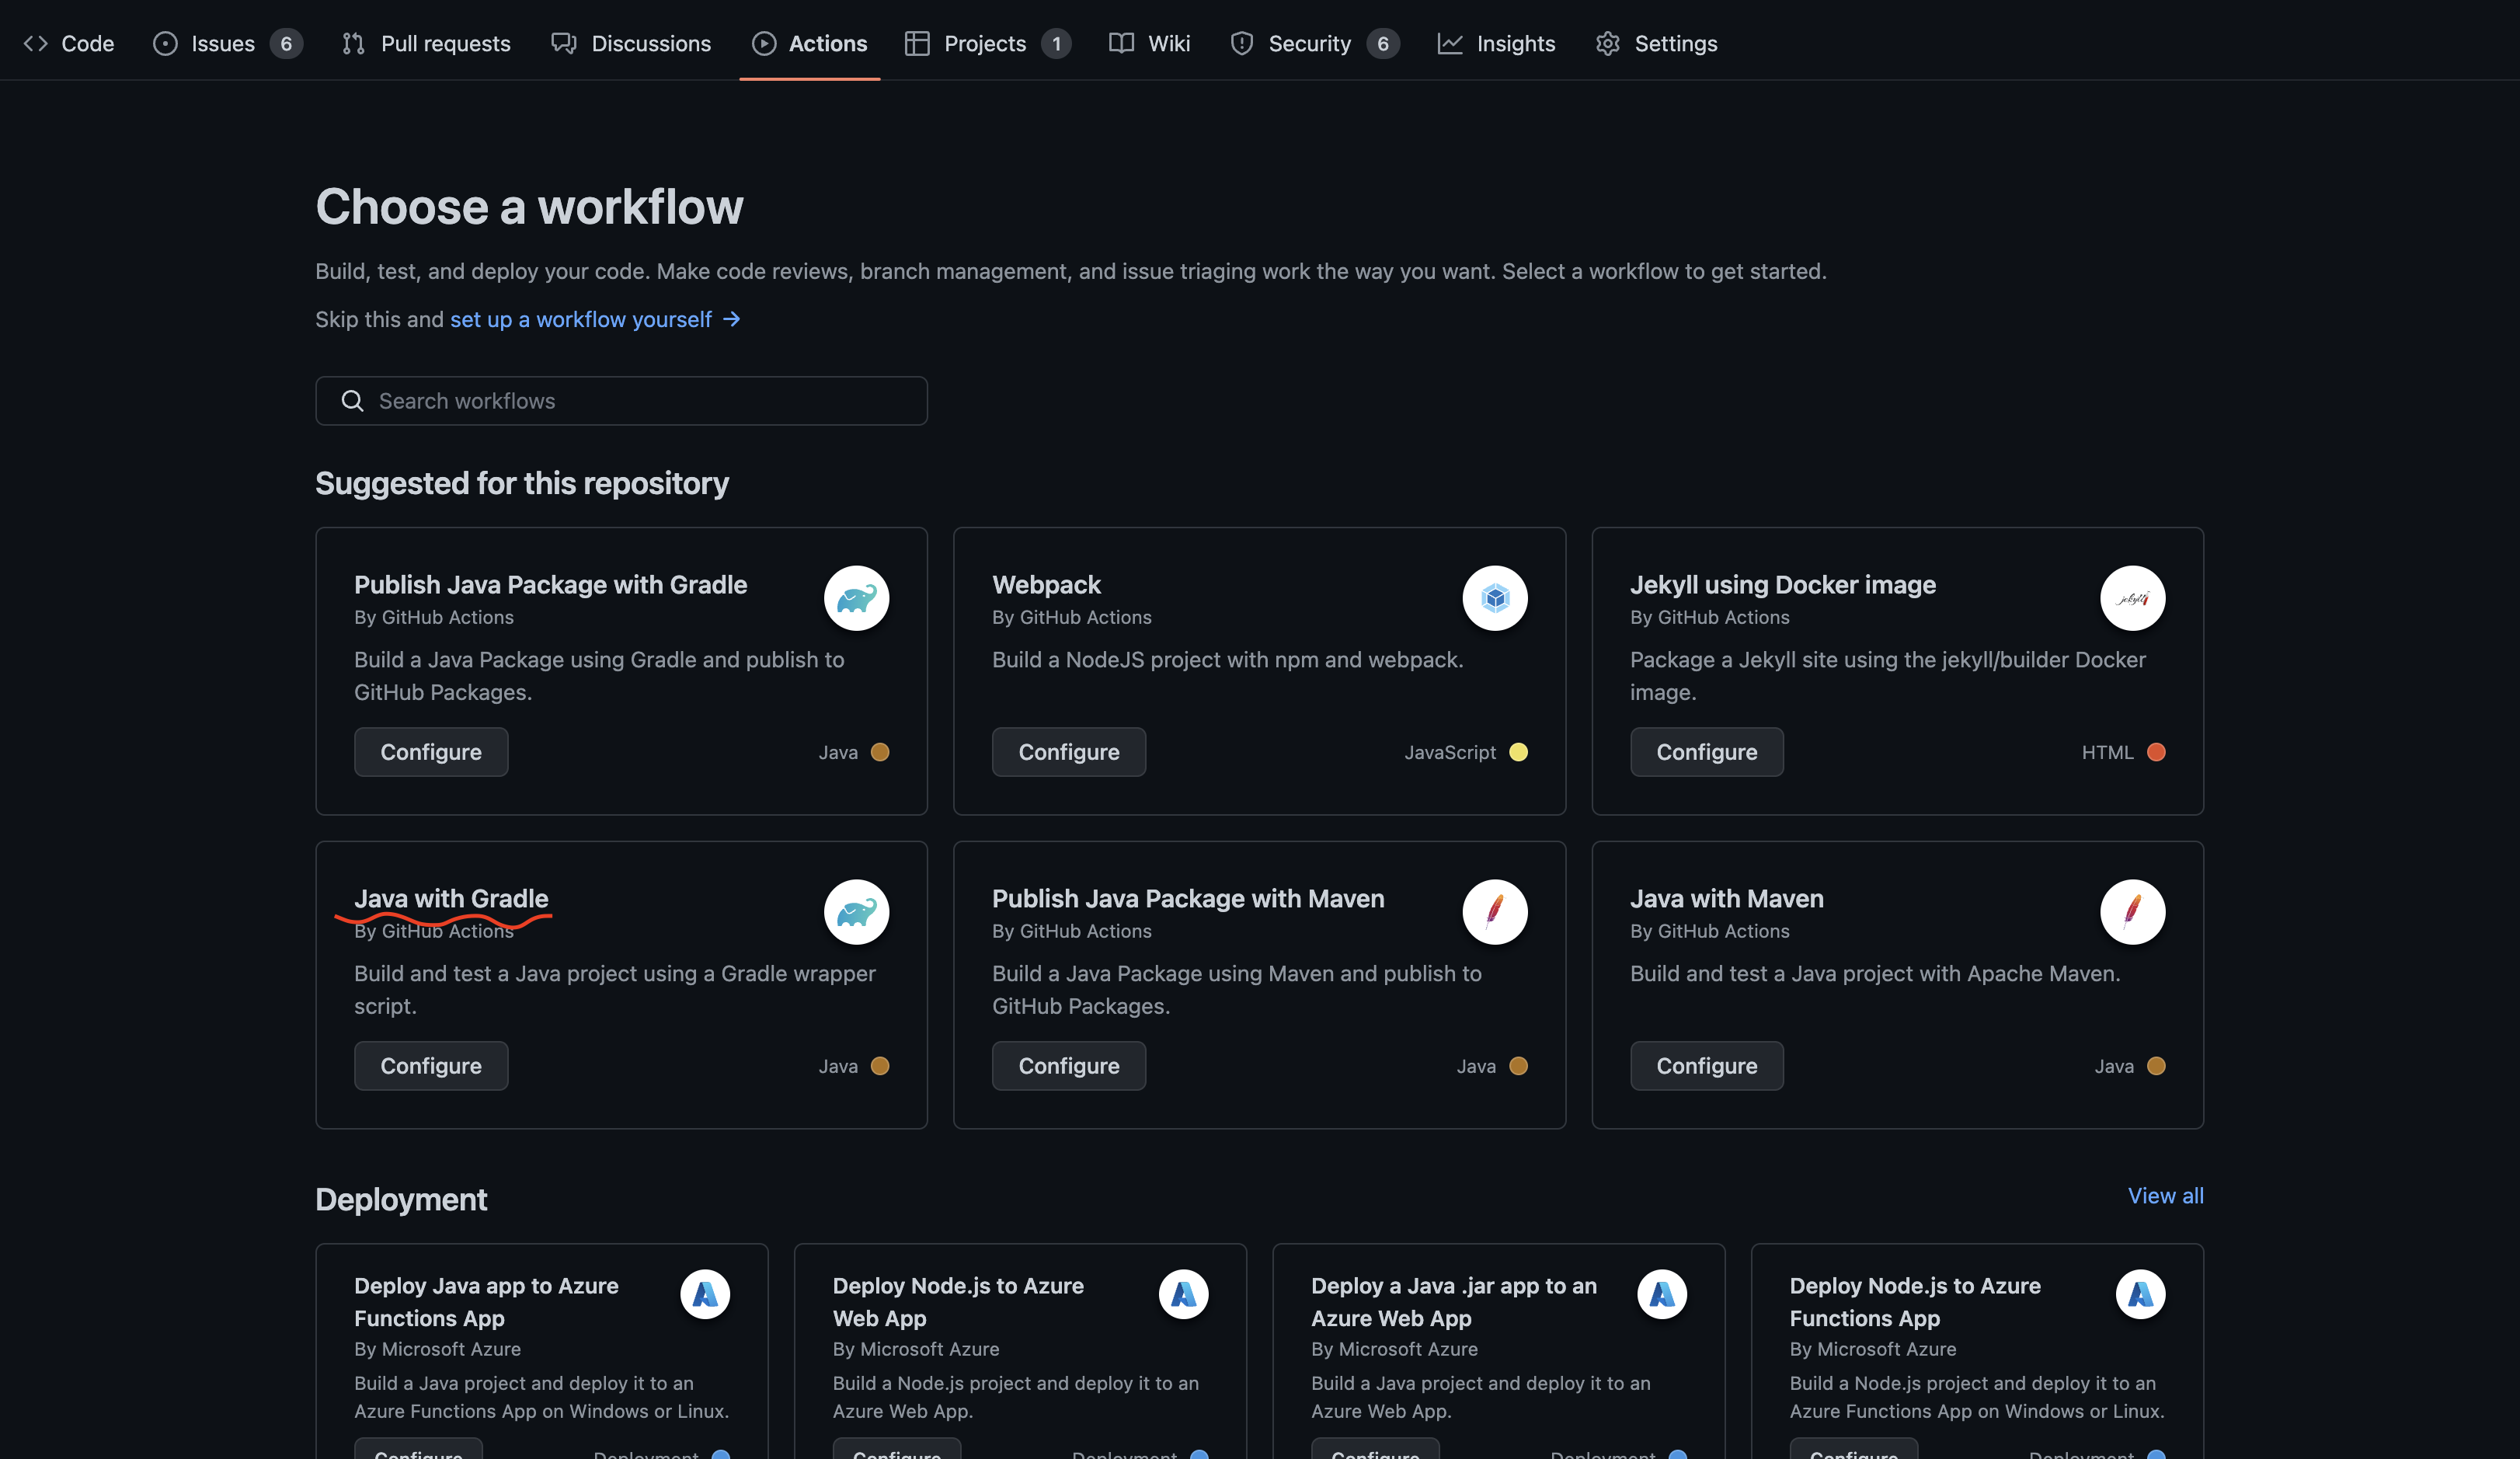Configure Java with Maven workflow
Viewport: 2520px width, 1459px height.
coord(1707,1066)
